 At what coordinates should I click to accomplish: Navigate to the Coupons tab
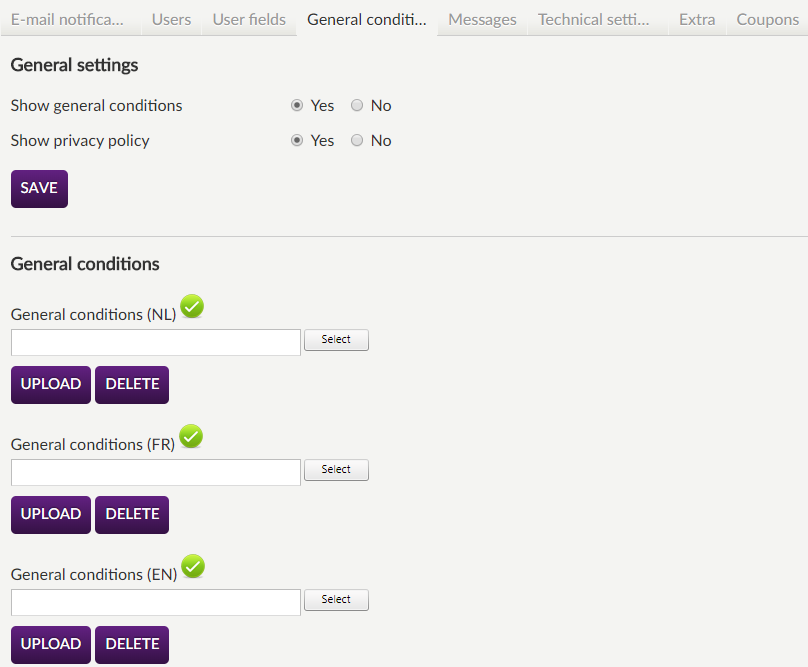point(767,19)
